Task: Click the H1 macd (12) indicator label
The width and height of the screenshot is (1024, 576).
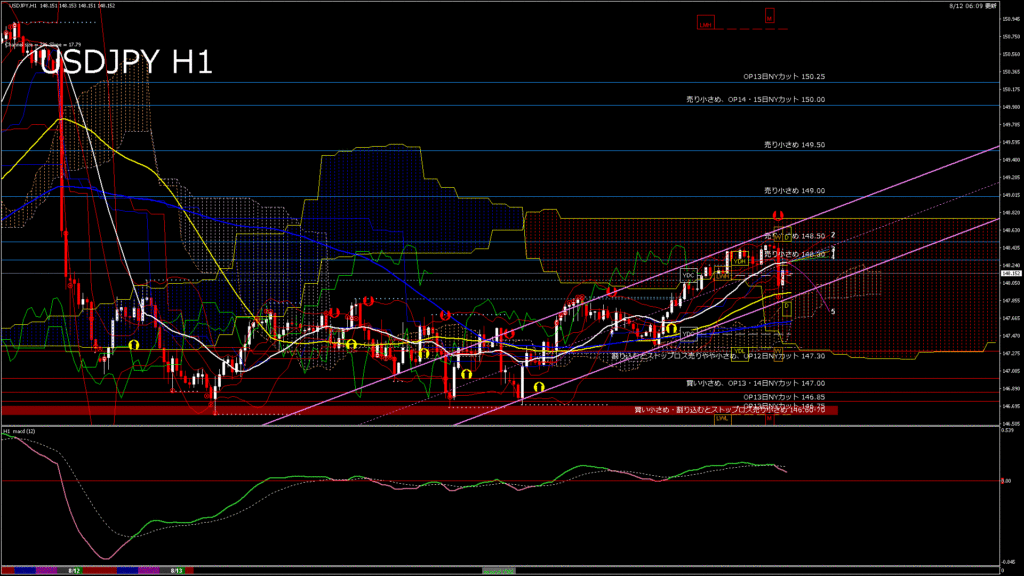Action: pyautogui.click(x=20, y=431)
